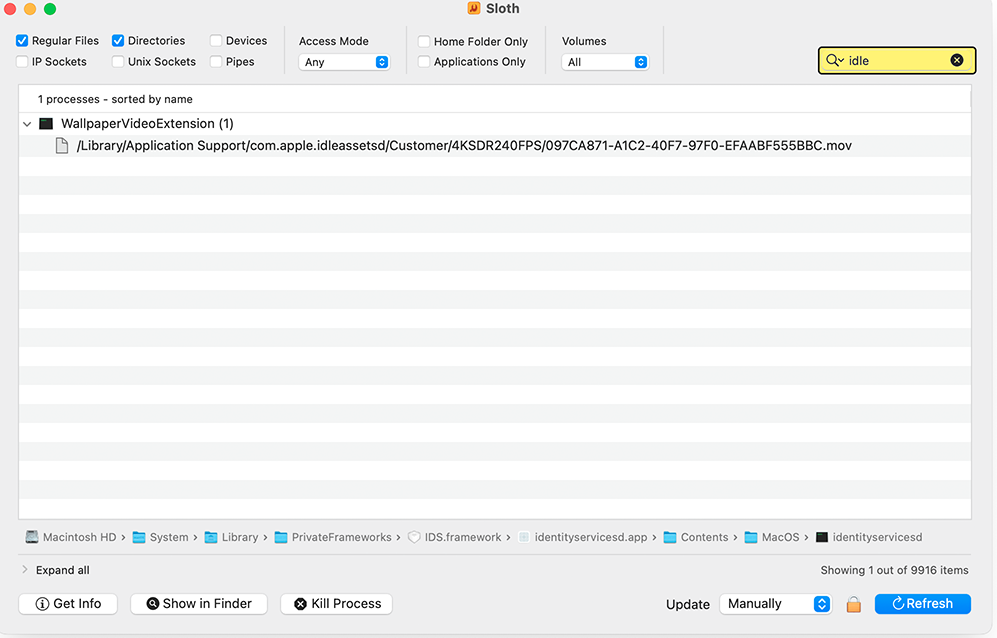Enable the IP Sockets checkbox
Image resolution: width=997 pixels, height=638 pixels.
[x=22, y=62]
